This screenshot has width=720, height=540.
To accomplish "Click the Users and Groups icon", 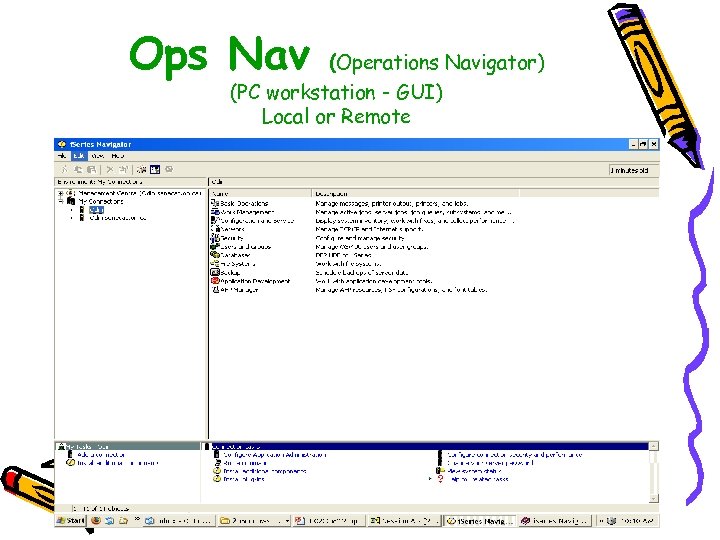I will (215, 247).
